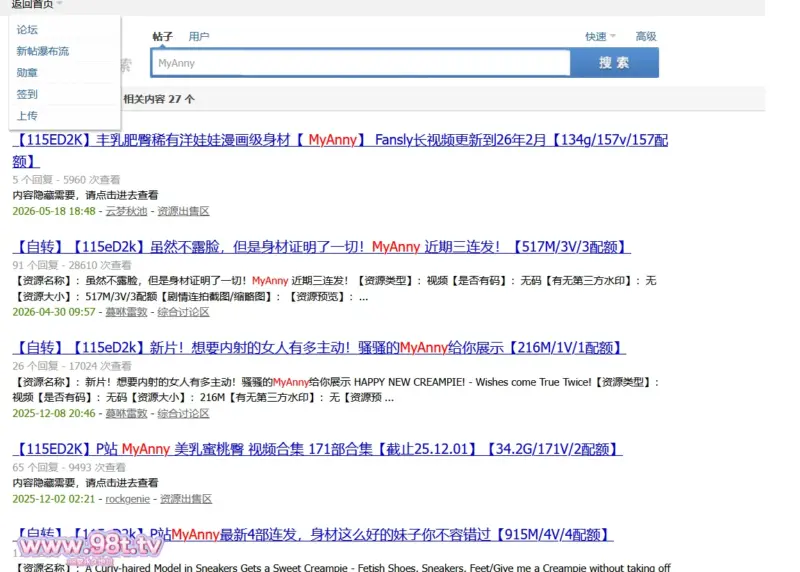Click the 5 个回复 - 5960 次查看 text
This screenshot has height=572, width=800.
(66, 180)
